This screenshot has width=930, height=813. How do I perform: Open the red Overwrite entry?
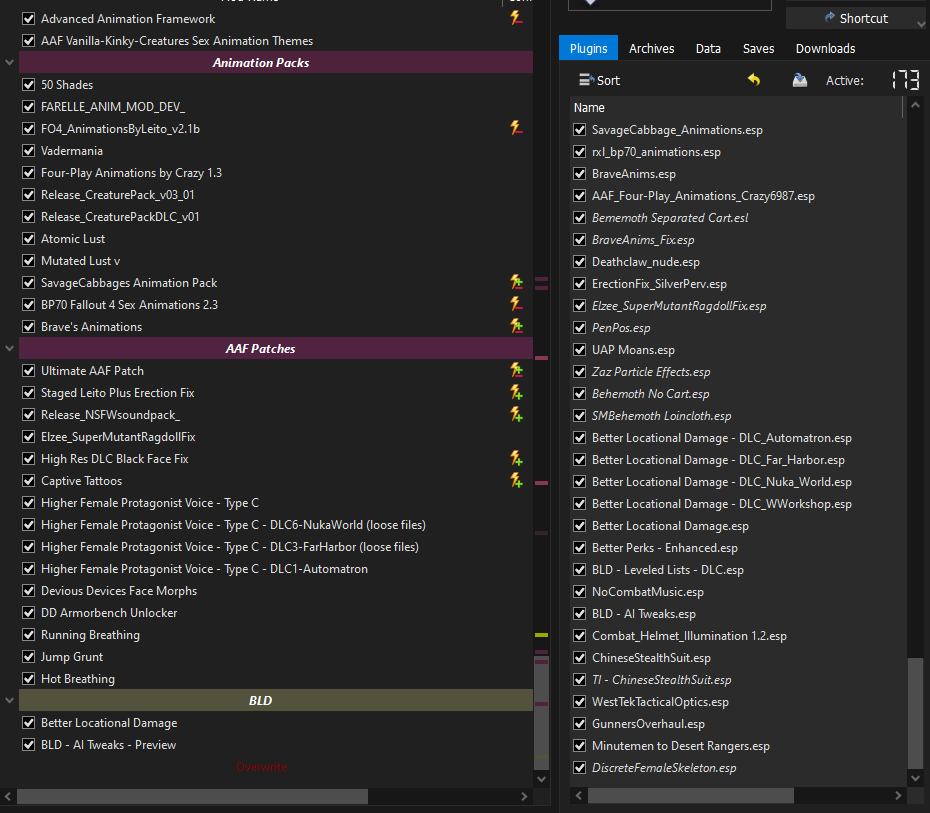coord(260,766)
